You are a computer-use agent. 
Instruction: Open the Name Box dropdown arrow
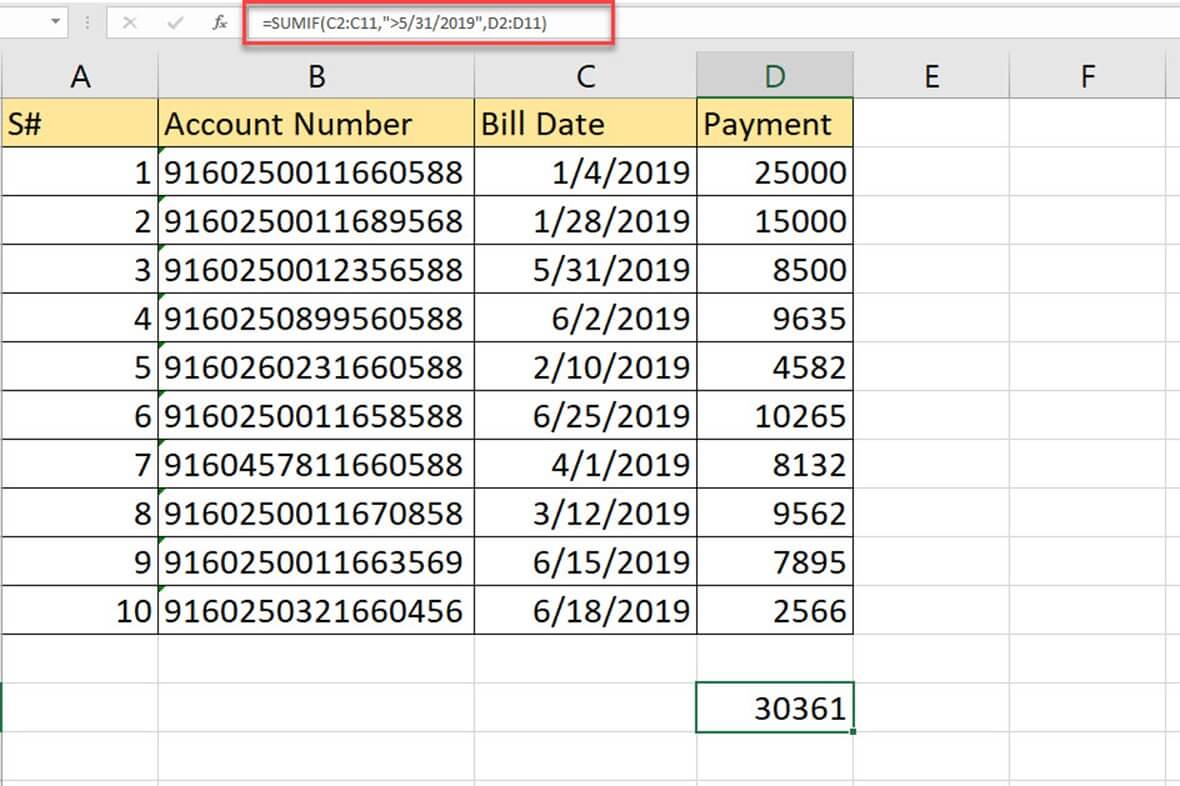[54, 22]
